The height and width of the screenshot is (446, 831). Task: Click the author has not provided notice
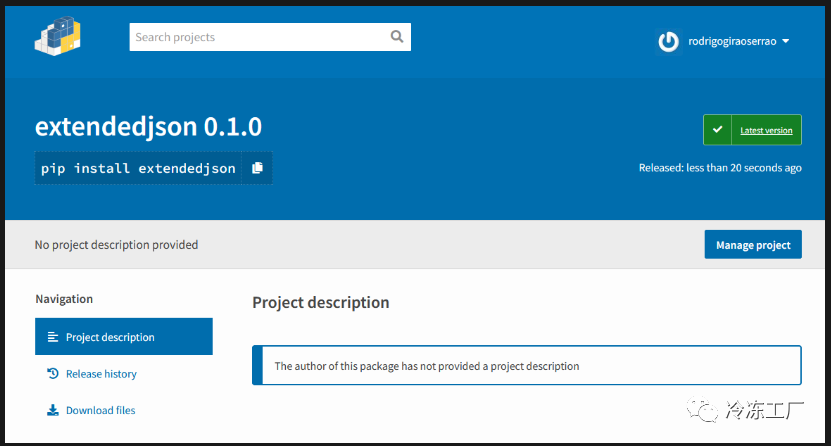pyautogui.click(x=527, y=365)
